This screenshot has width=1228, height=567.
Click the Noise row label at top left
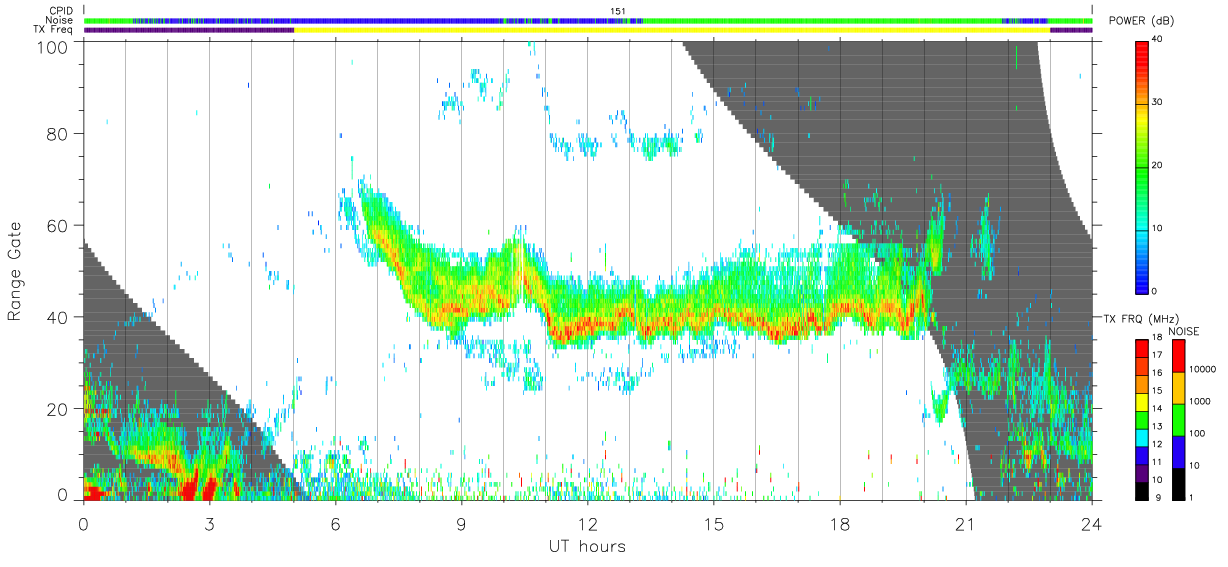(60, 20)
